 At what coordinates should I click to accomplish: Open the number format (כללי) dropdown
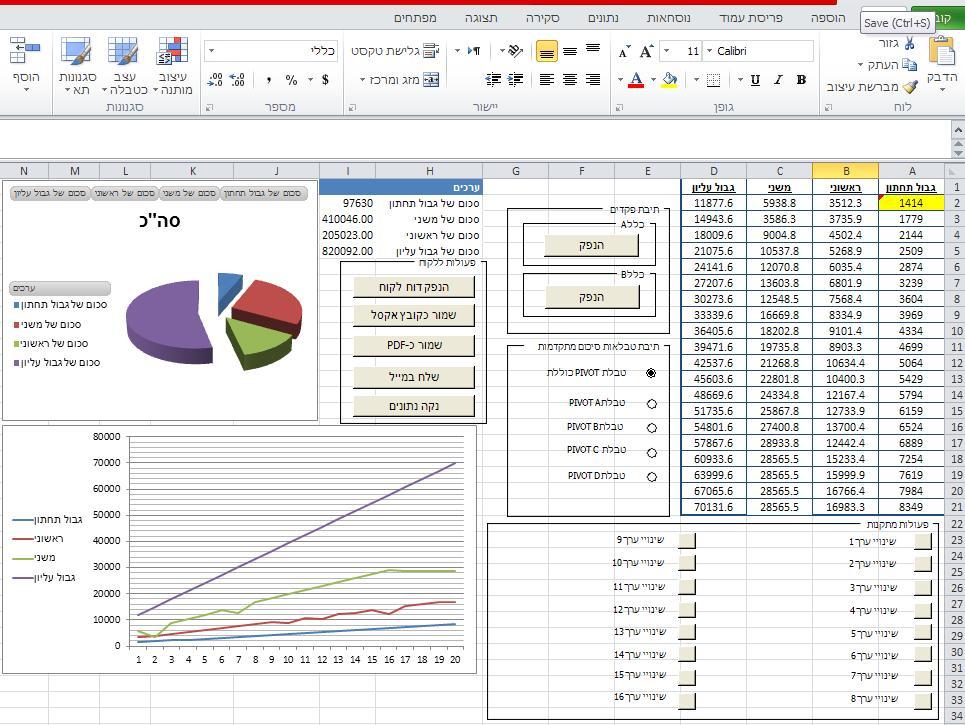211,51
